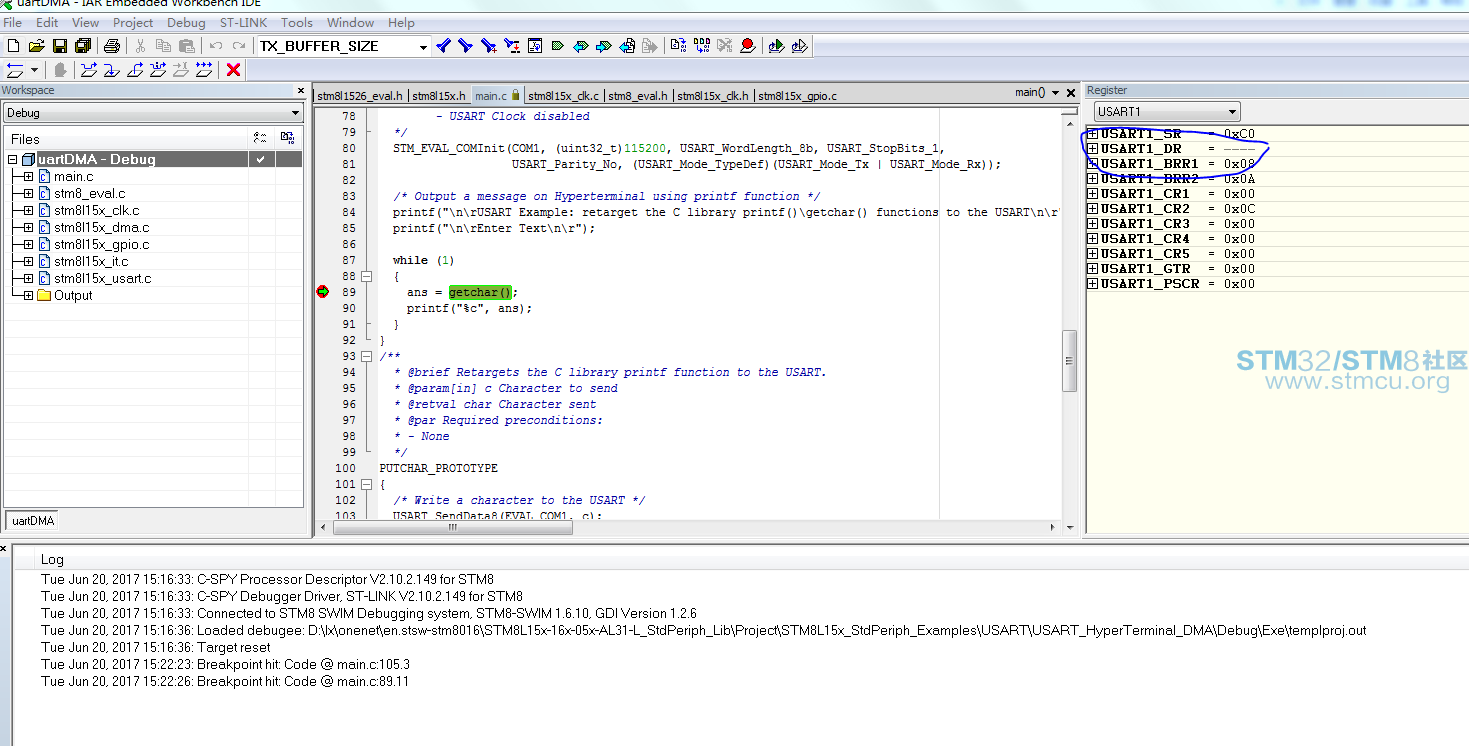This screenshot has width=1469, height=746.
Task: Click the Step Out debug icon
Action: point(135,70)
